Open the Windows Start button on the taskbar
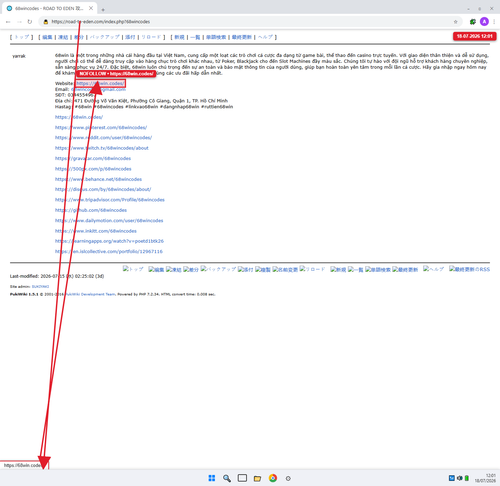Viewport: 500px width, 486px height. (x=212, y=478)
